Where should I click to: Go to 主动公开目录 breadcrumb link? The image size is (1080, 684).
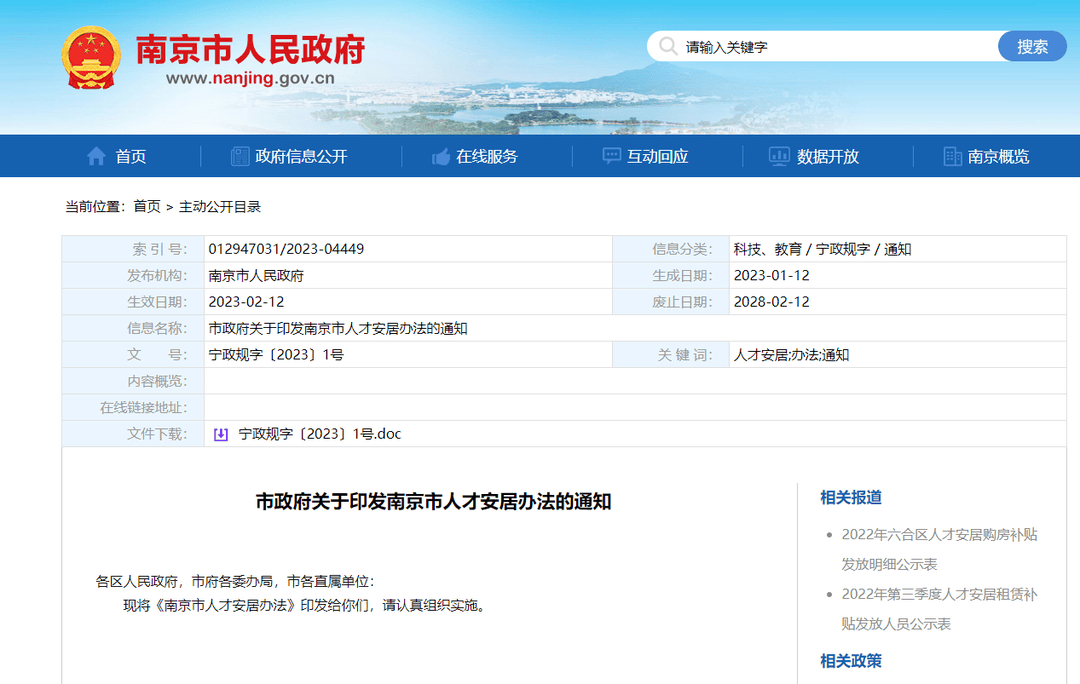220,207
